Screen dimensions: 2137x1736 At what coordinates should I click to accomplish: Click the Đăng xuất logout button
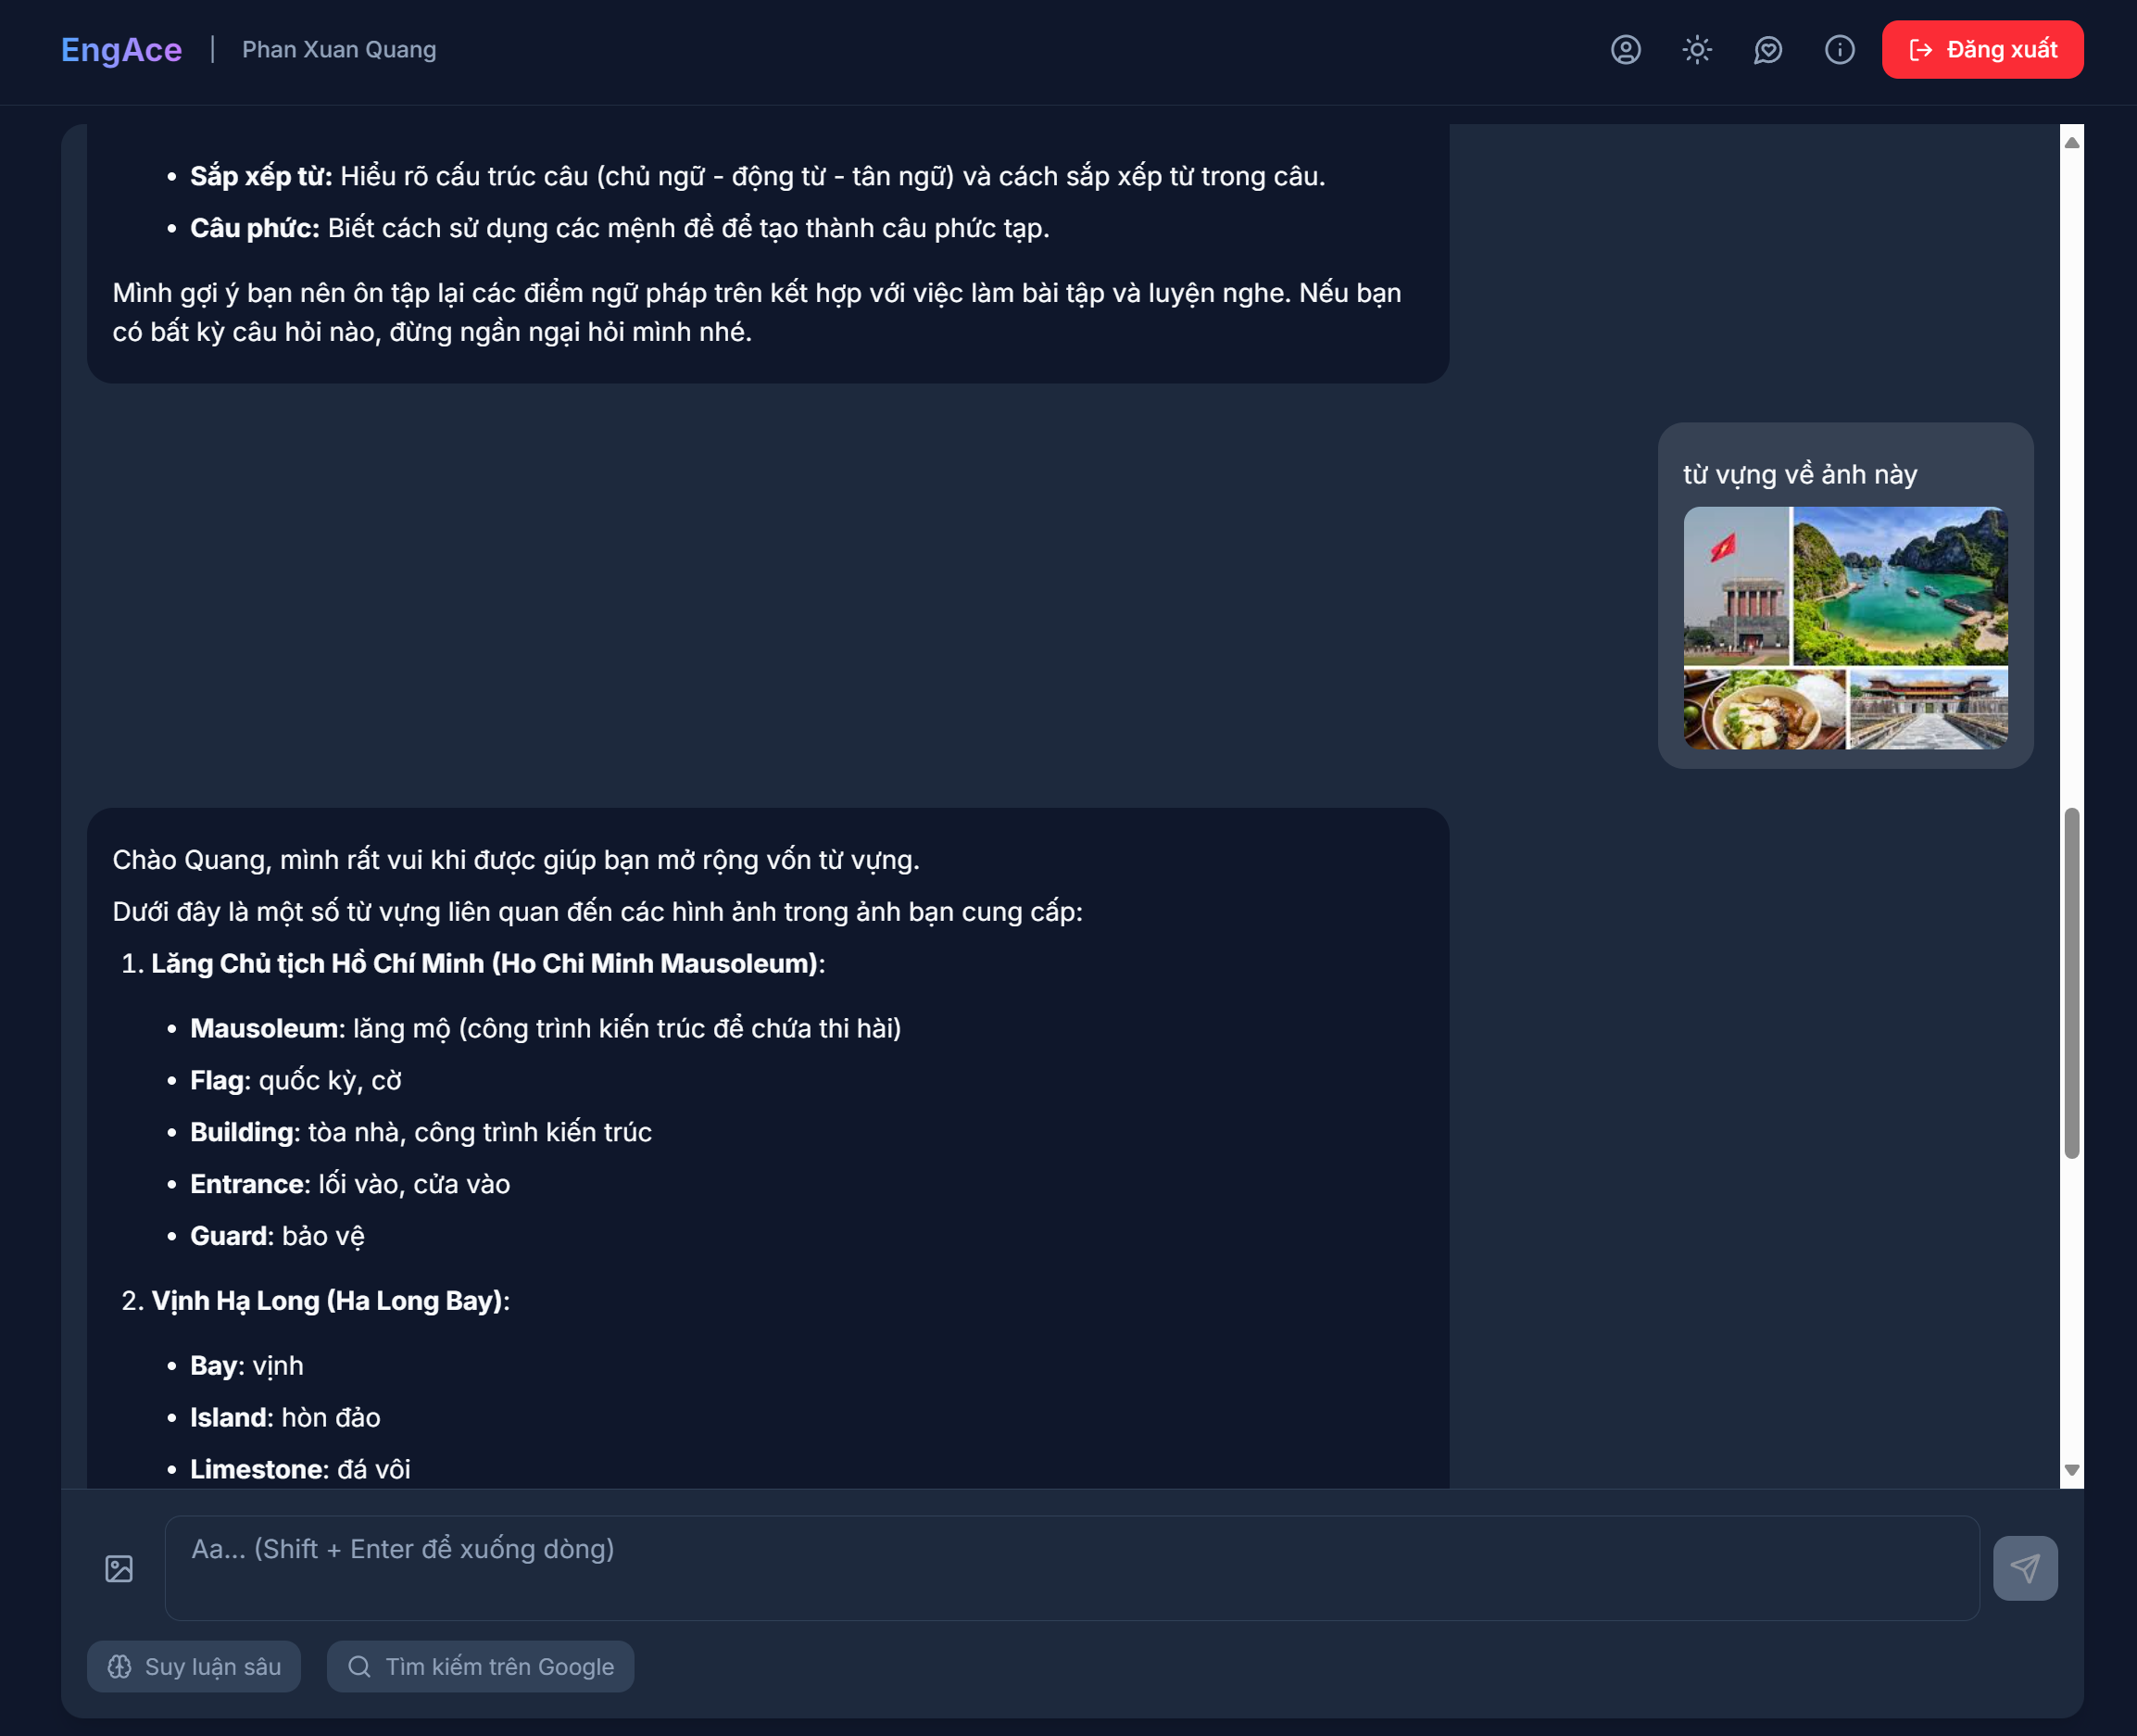(x=1982, y=50)
